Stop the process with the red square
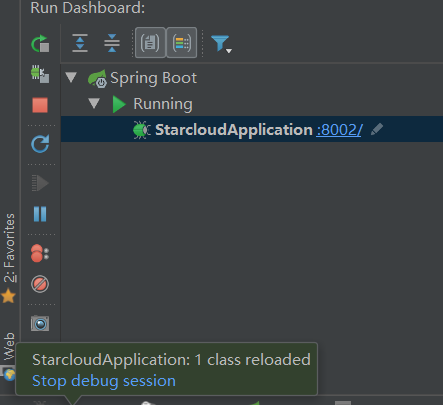This screenshot has height=405, width=443. click(x=40, y=105)
